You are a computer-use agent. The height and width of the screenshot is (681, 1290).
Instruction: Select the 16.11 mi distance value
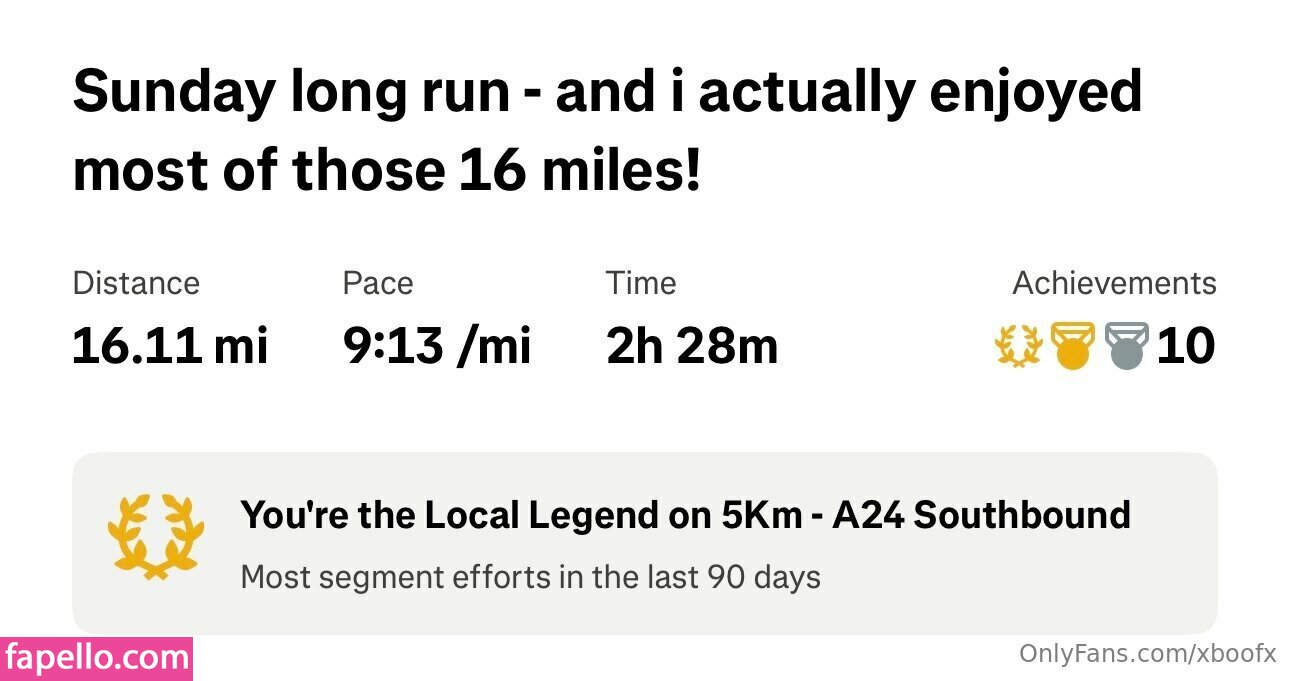tap(170, 347)
